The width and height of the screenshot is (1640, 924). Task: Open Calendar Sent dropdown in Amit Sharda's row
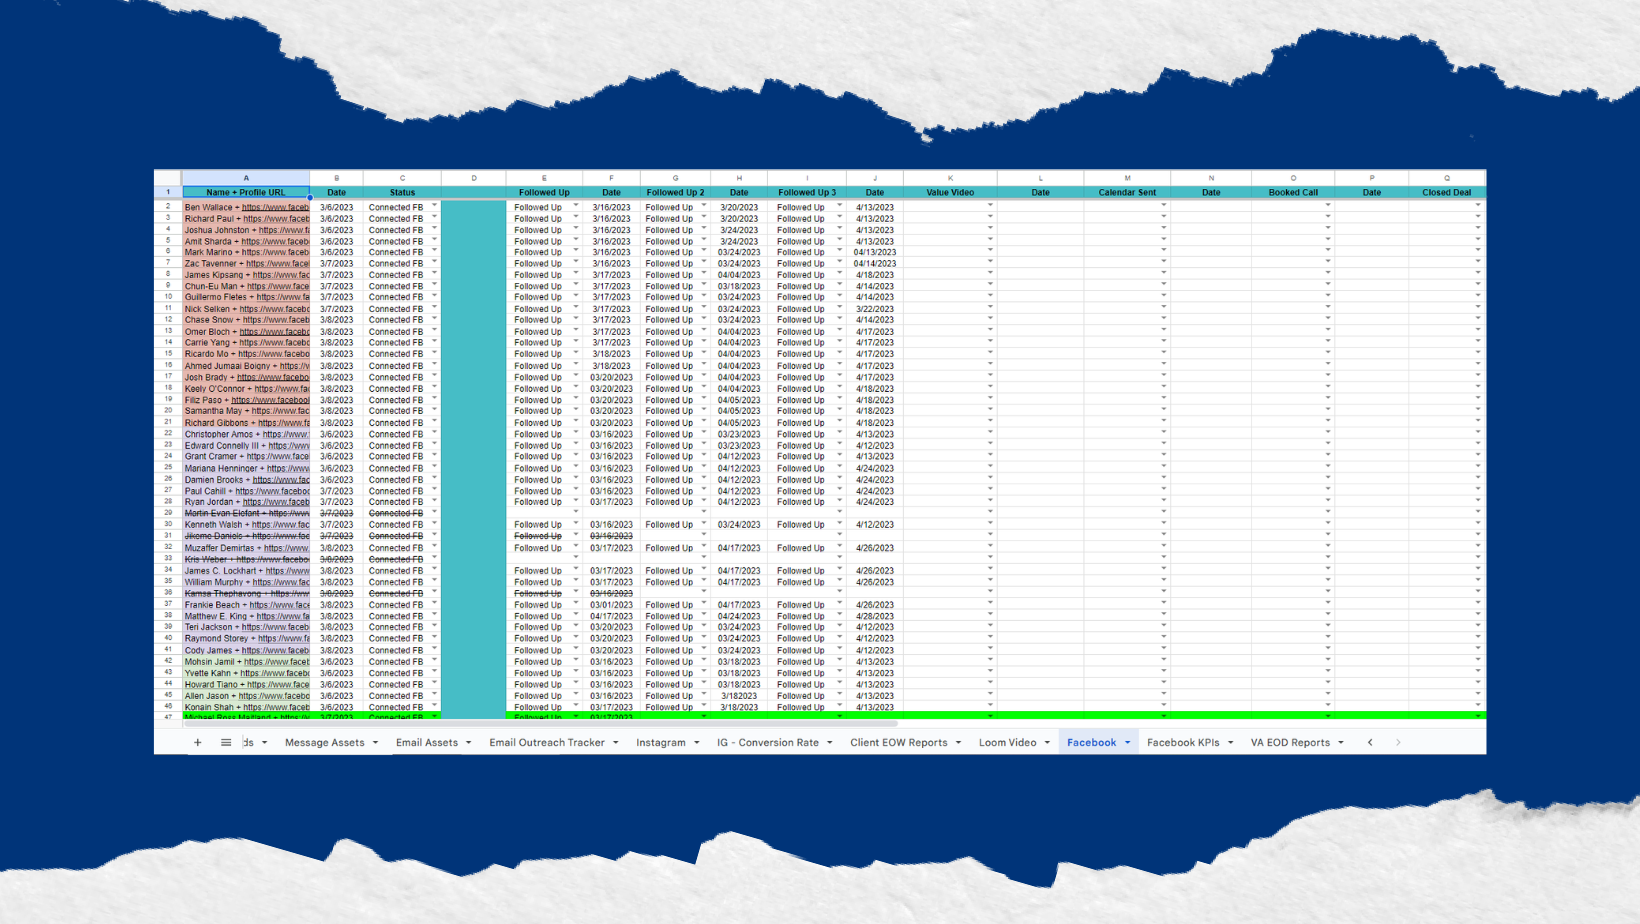click(x=1164, y=239)
